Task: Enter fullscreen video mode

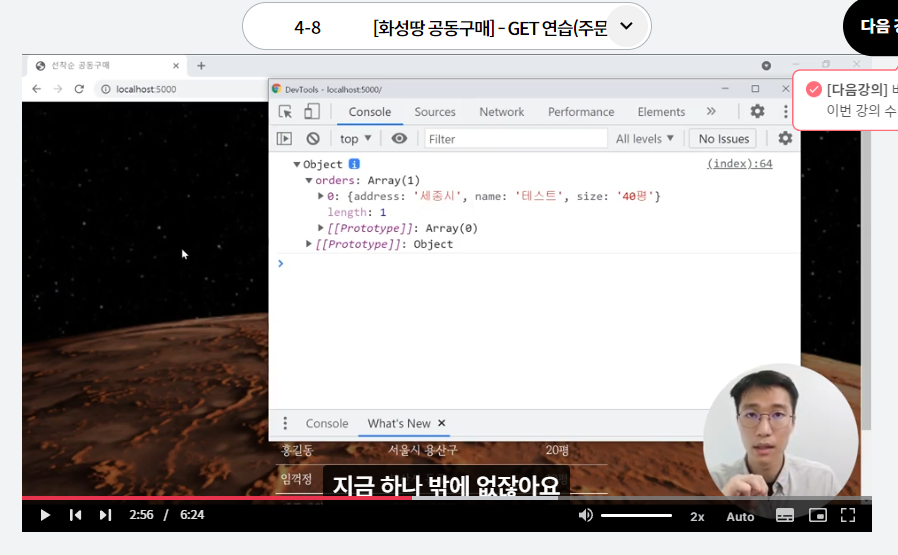Action: coord(848,515)
